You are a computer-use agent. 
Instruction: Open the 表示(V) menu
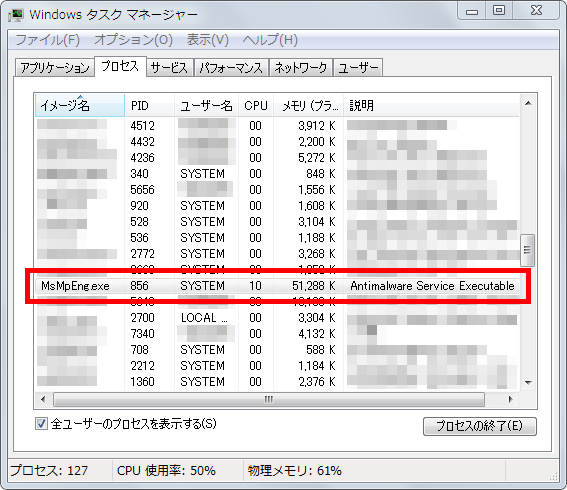click(208, 40)
